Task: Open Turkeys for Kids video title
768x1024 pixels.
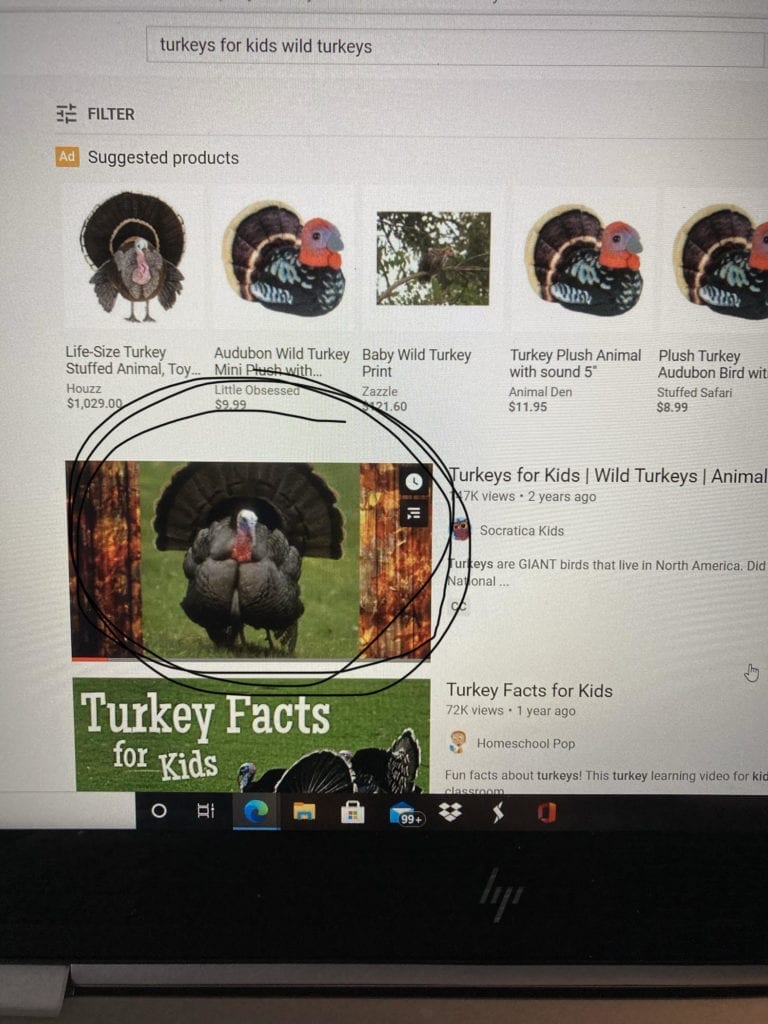Action: [x=607, y=475]
